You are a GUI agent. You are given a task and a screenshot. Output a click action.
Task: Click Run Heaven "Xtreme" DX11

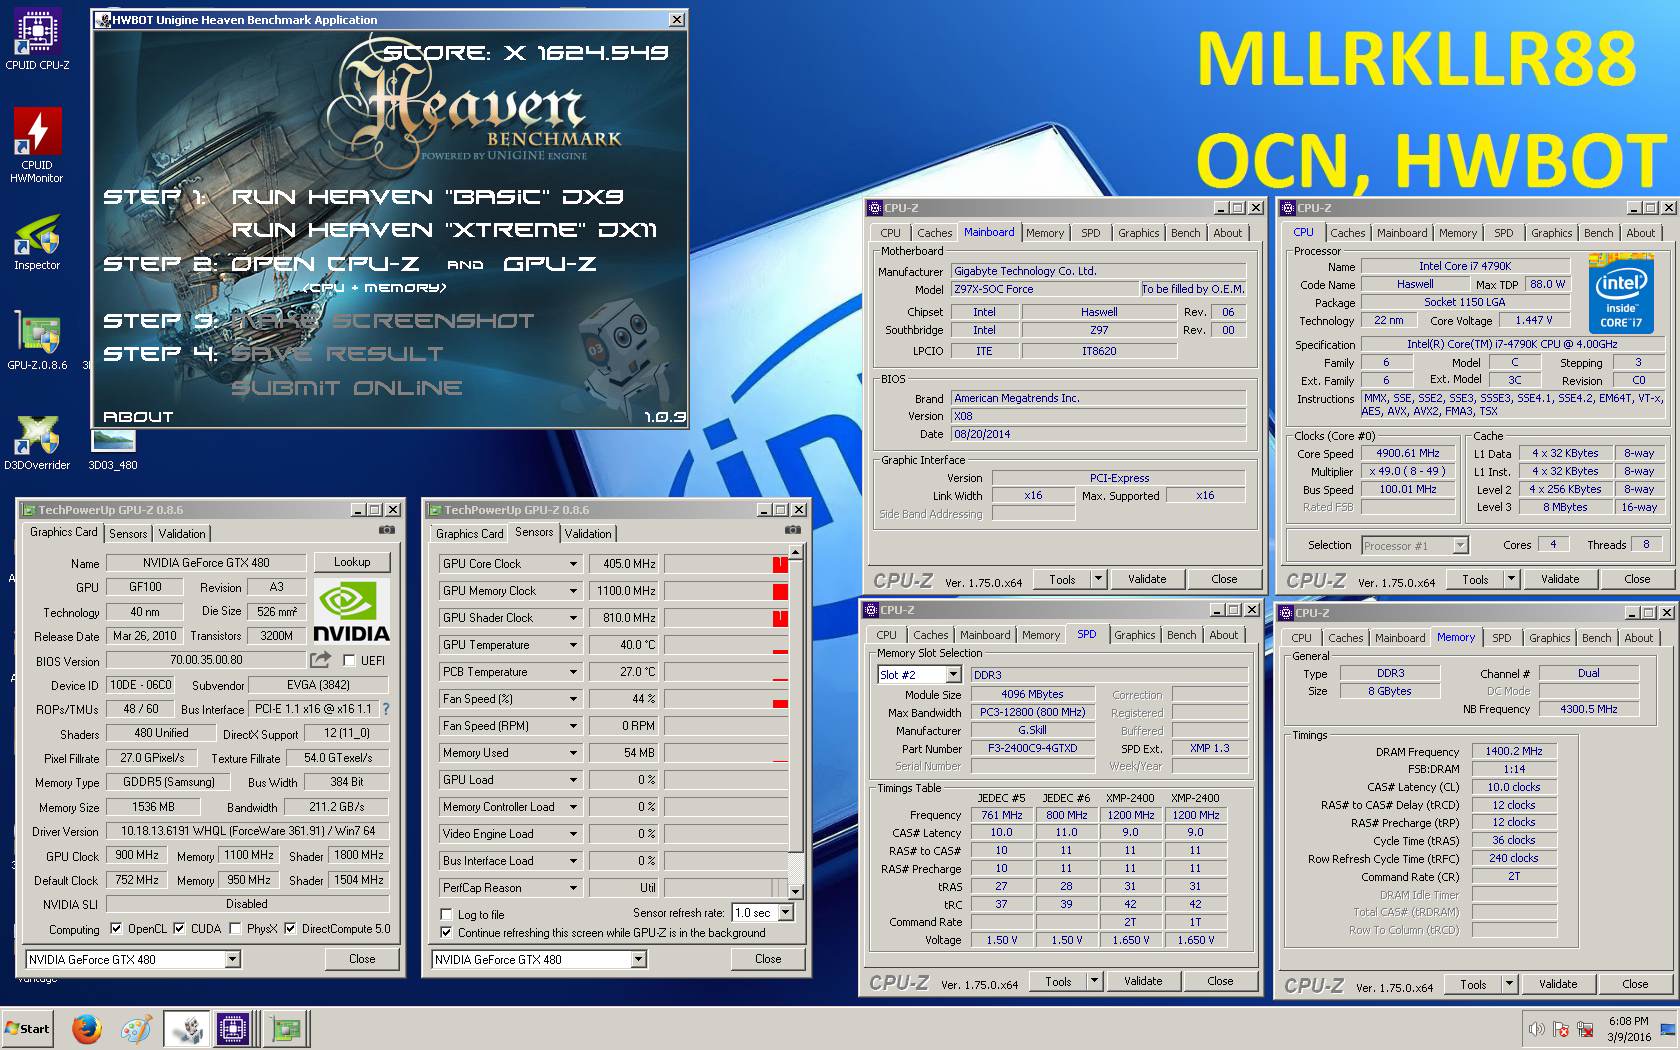pyautogui.click(x=445, y=230)
